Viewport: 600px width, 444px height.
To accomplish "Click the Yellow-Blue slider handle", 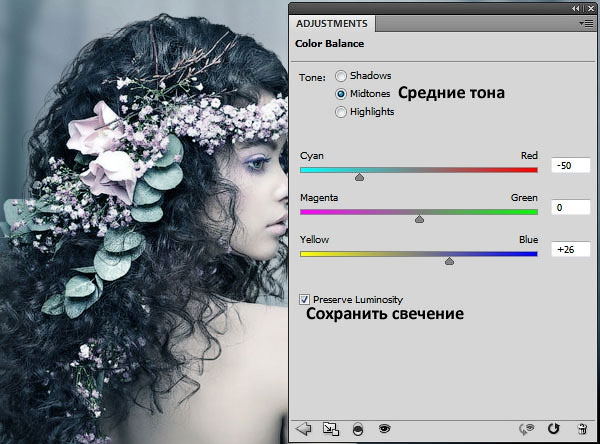I will pos(450,261).
